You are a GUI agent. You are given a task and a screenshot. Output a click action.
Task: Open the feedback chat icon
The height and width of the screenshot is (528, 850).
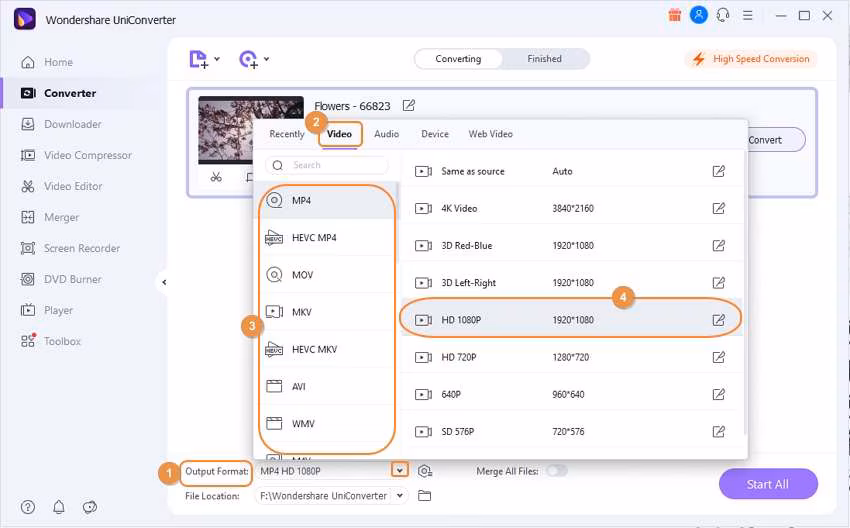[89, 507]
